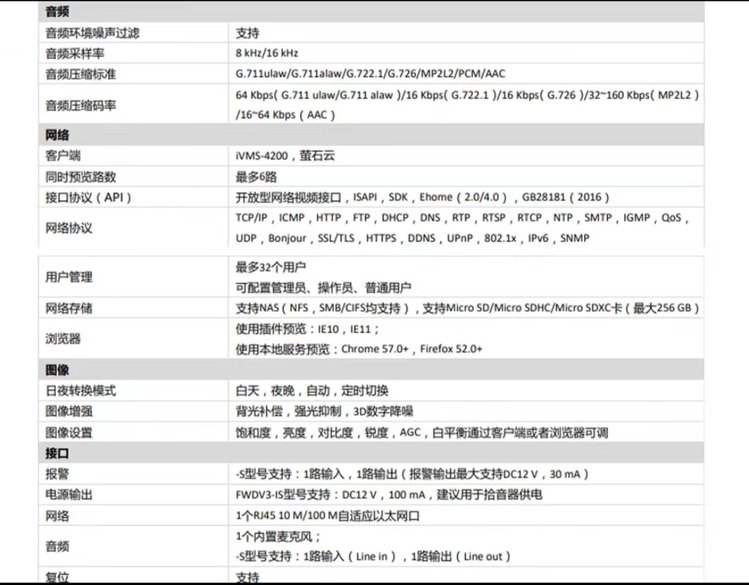The image size is (749, 585).
Task: Click the 图像增强 row label
Action: tap(70, 411)
